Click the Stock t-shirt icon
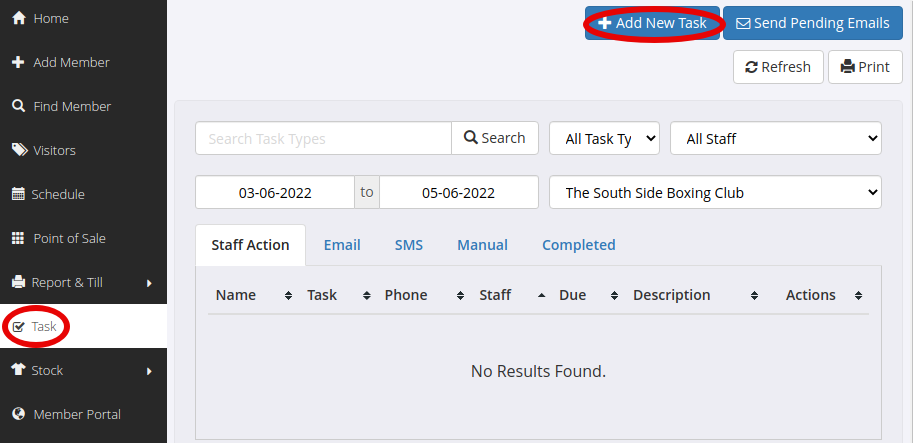Screen dimensions: 913x443 click(x=19, y=369)
